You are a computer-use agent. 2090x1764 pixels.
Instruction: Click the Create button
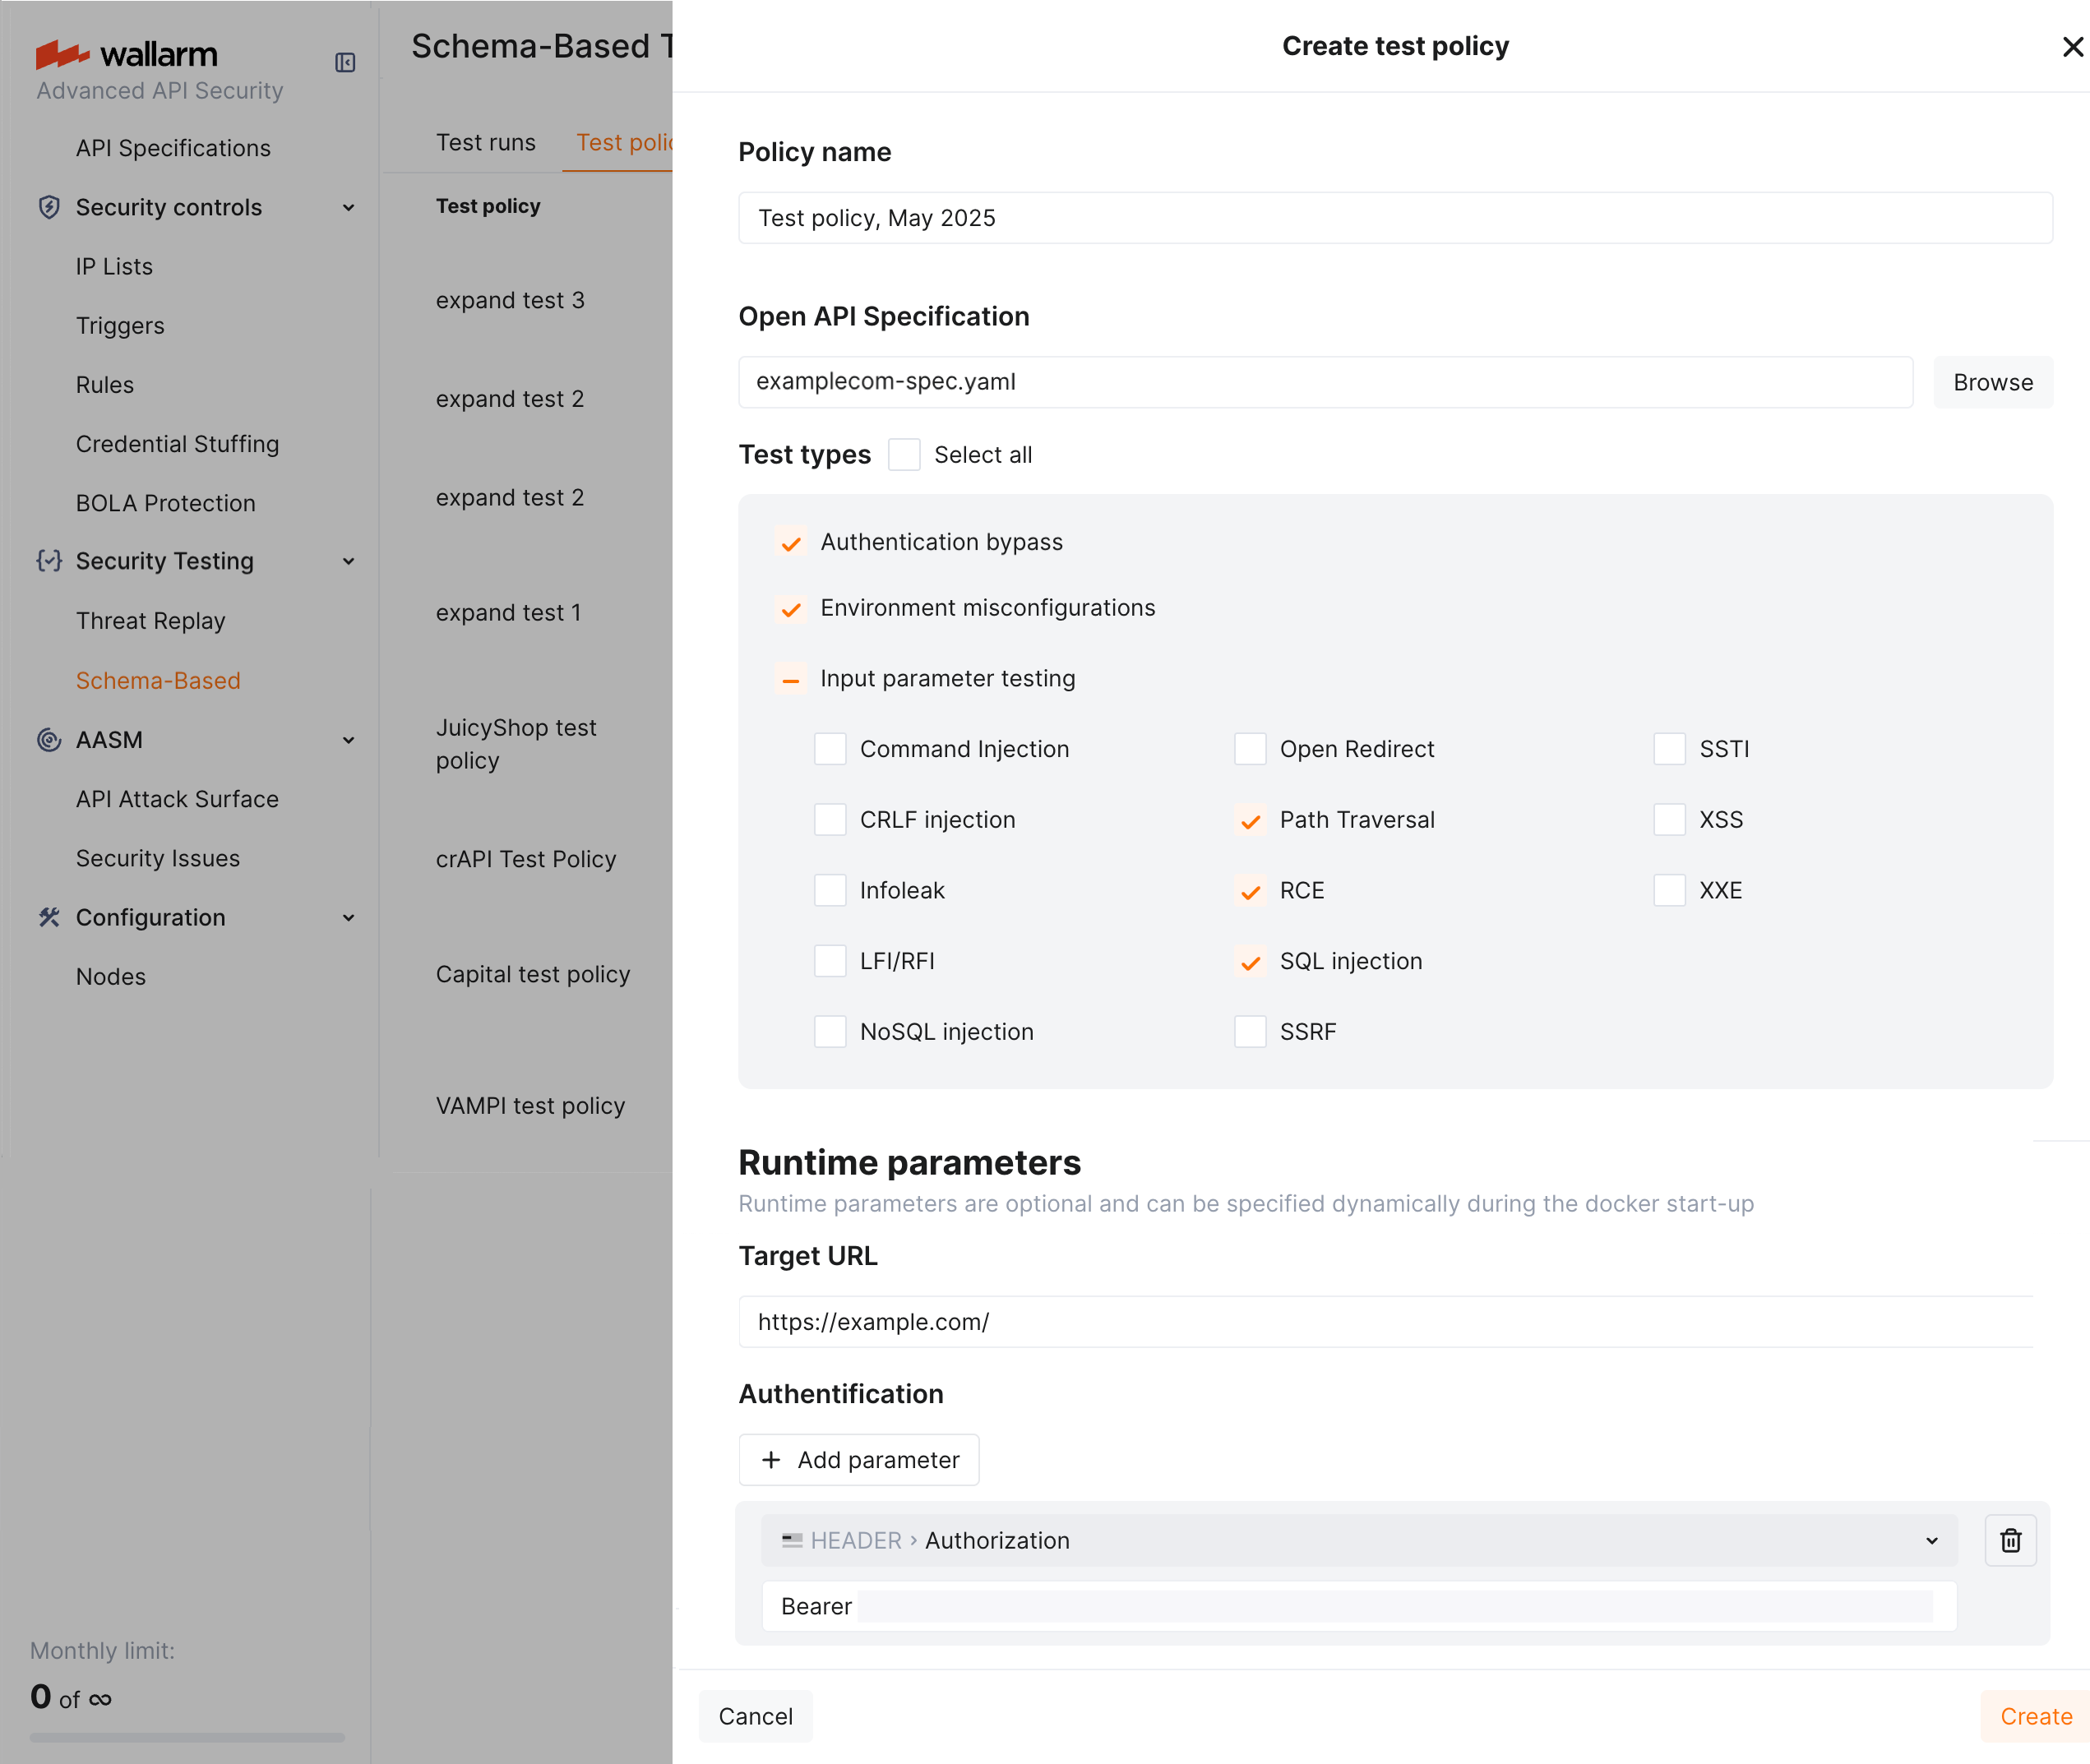(2035, 1716)
